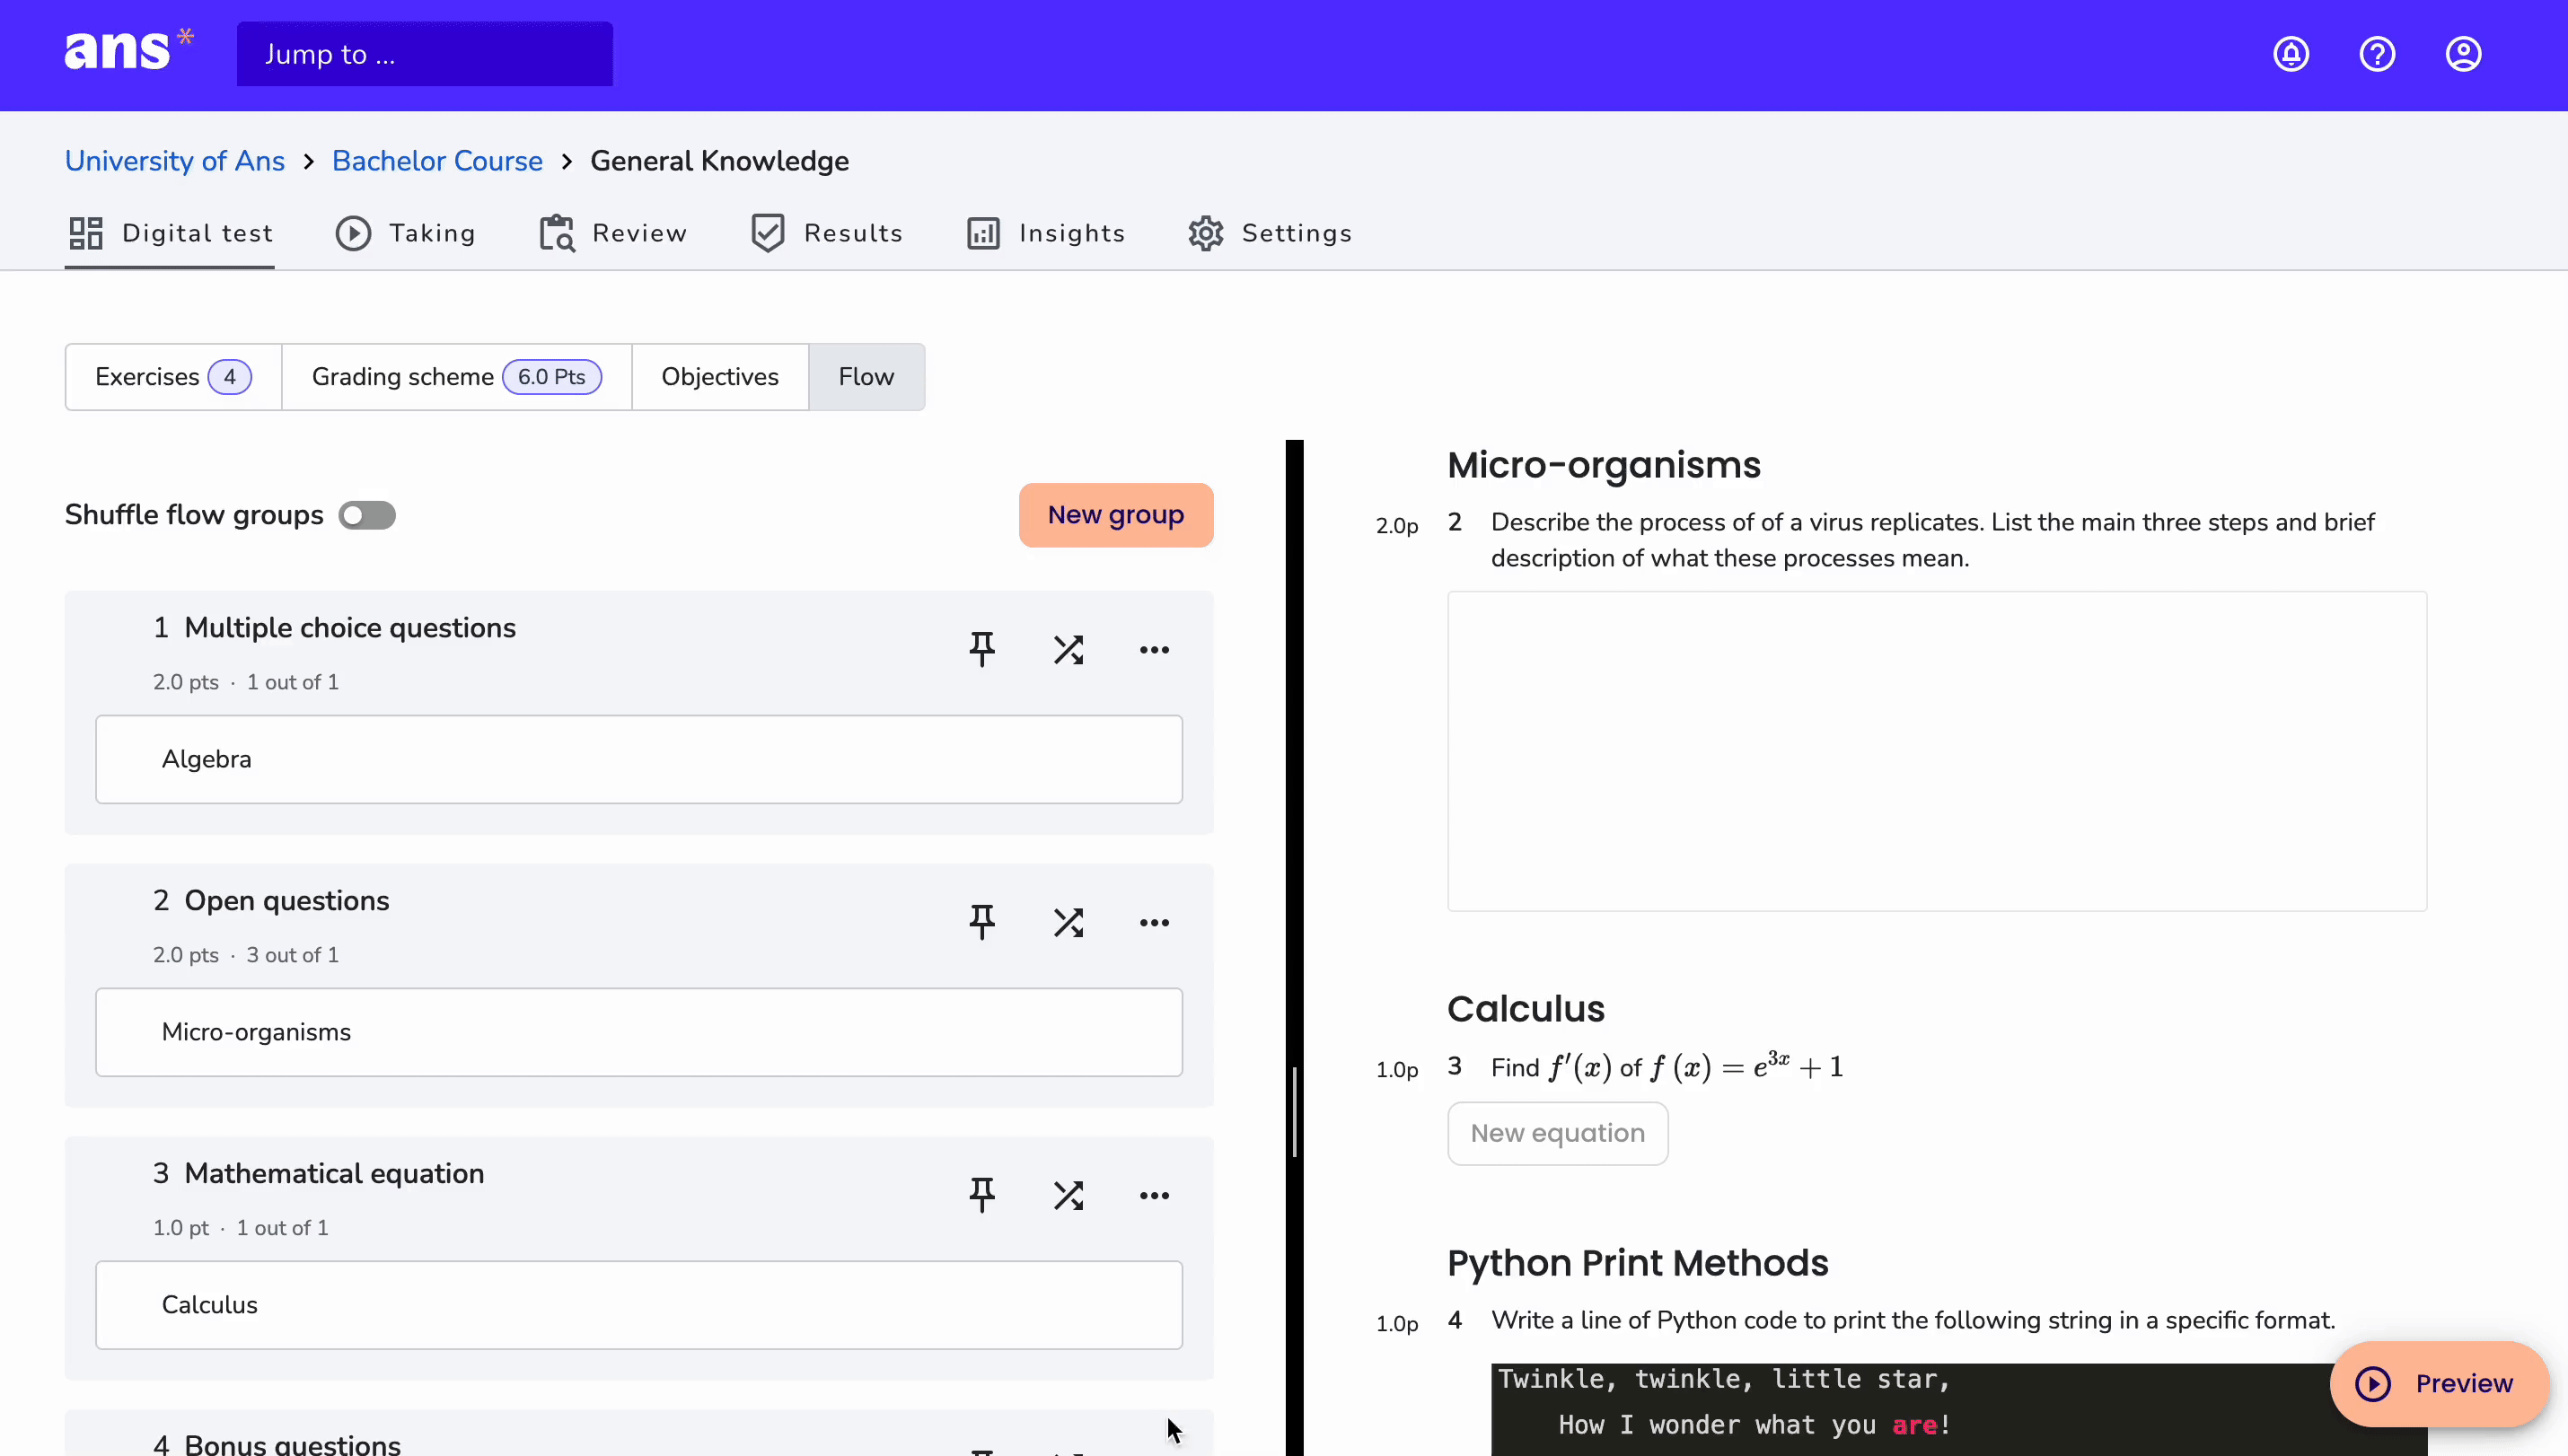This screenshot has width=2568, height=1456.
Task: Toggle Shuffle flow groups switch
Action: point(367,515)
